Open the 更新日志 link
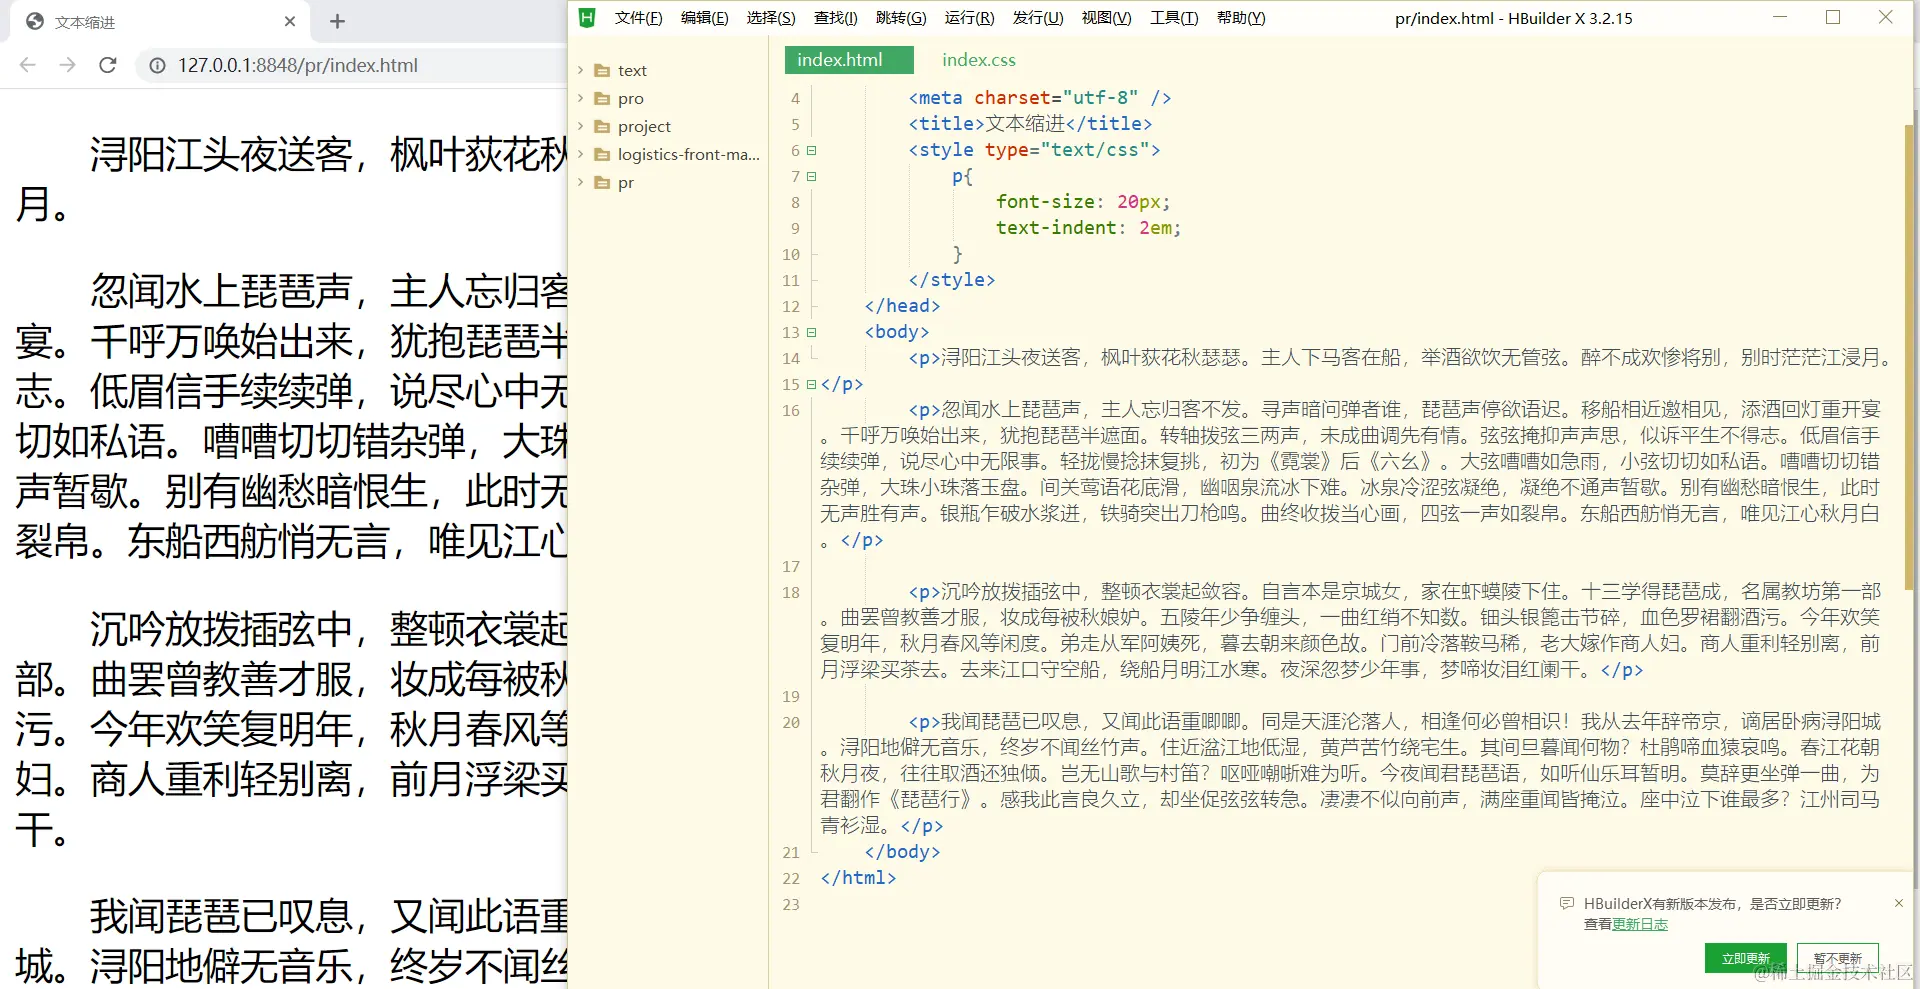Viewport: 1920px width, 989px height. click(x=1640, y=924)
